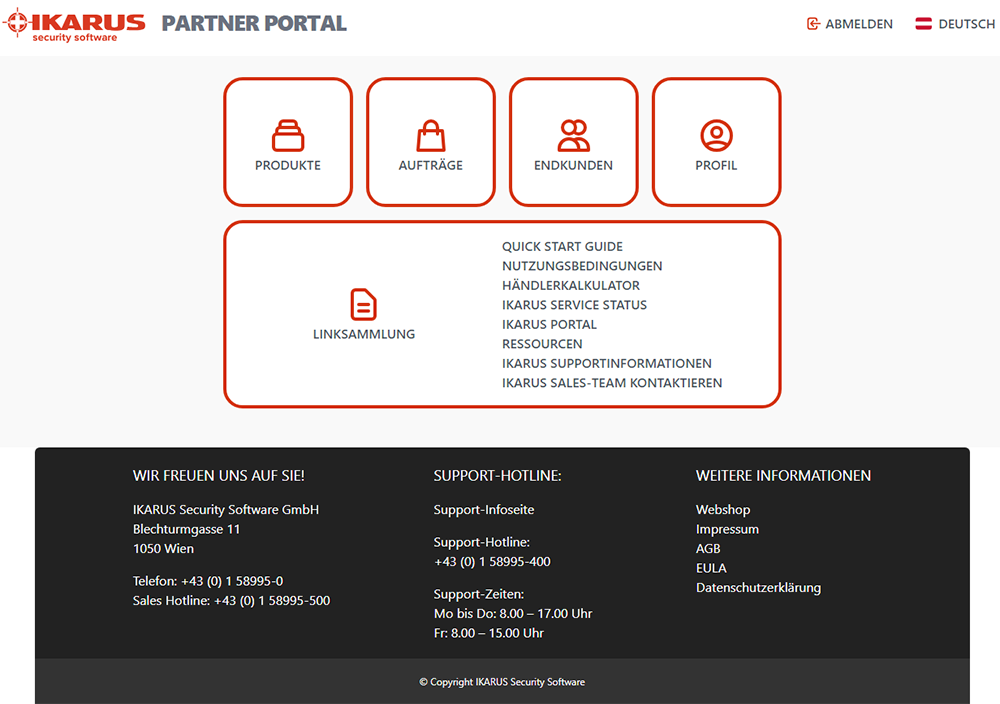Open the RESSOURCEN link
The width and height of the screenshot is (1000, 704).
point(542,344)
